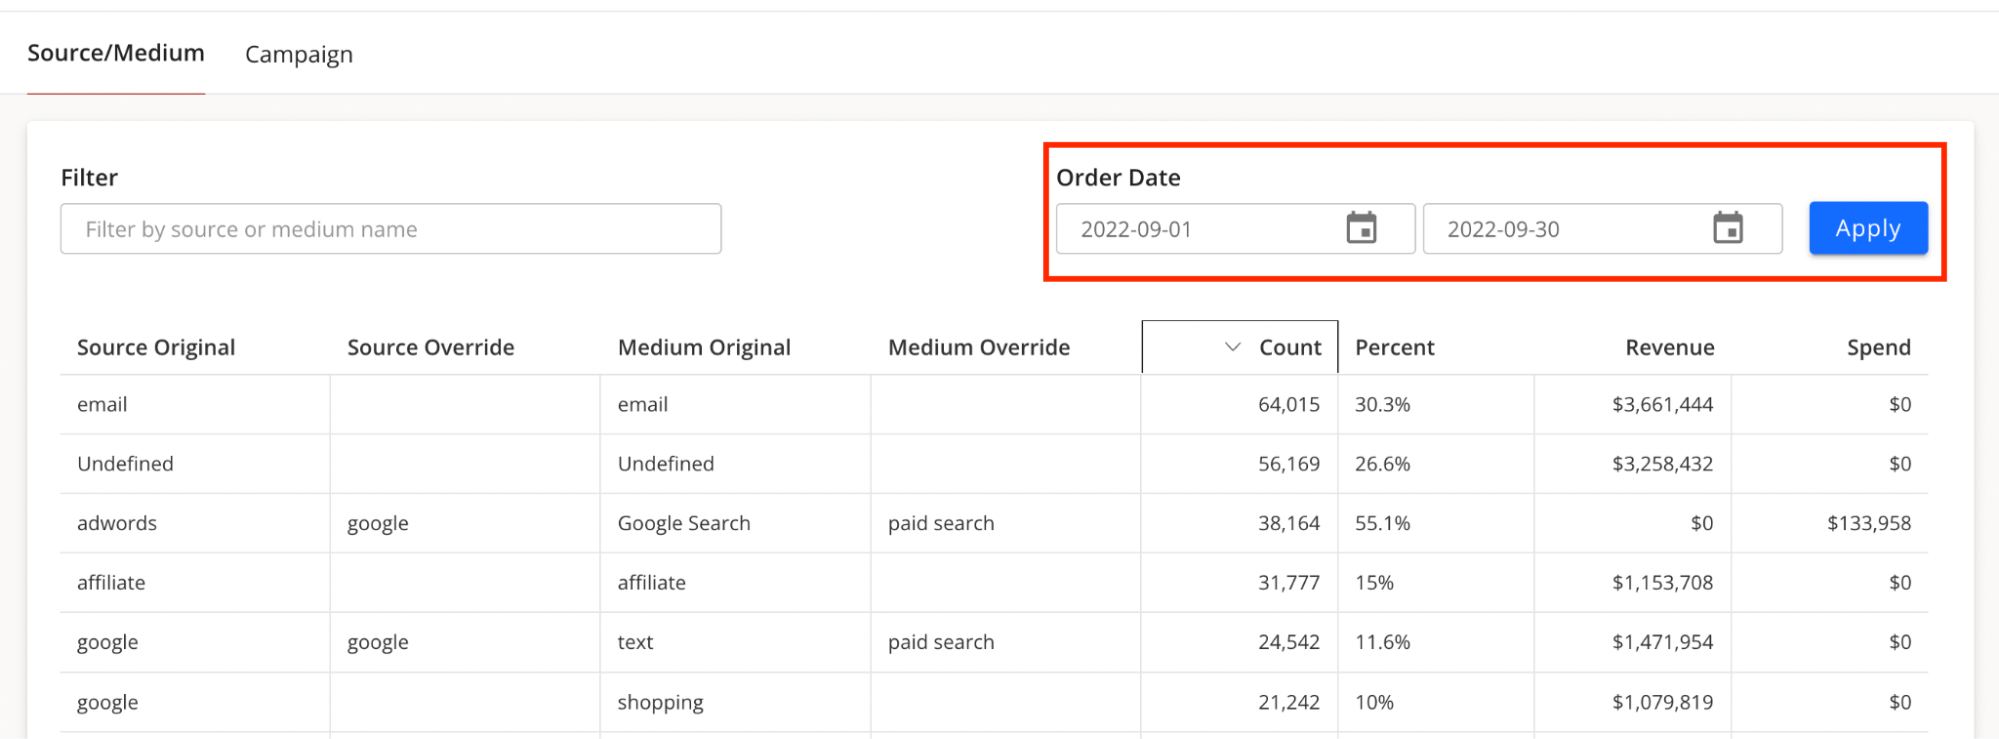Switch to the Source/Medium tab
Image resolution: width=1999 pixels, height=739 pixels.
click(x=116, y=53)
